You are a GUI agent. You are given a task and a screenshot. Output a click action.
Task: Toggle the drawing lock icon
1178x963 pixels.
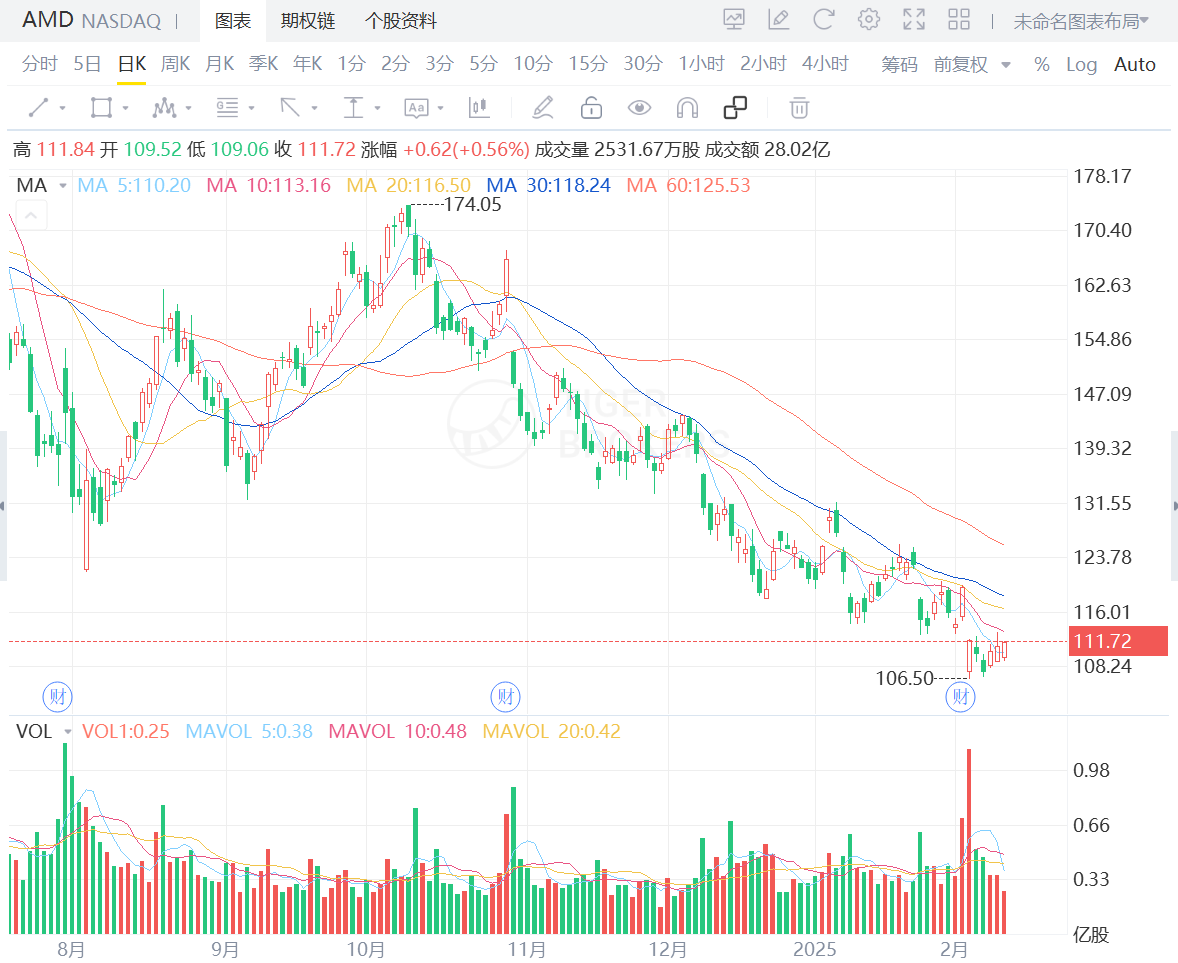pos(591,108)
